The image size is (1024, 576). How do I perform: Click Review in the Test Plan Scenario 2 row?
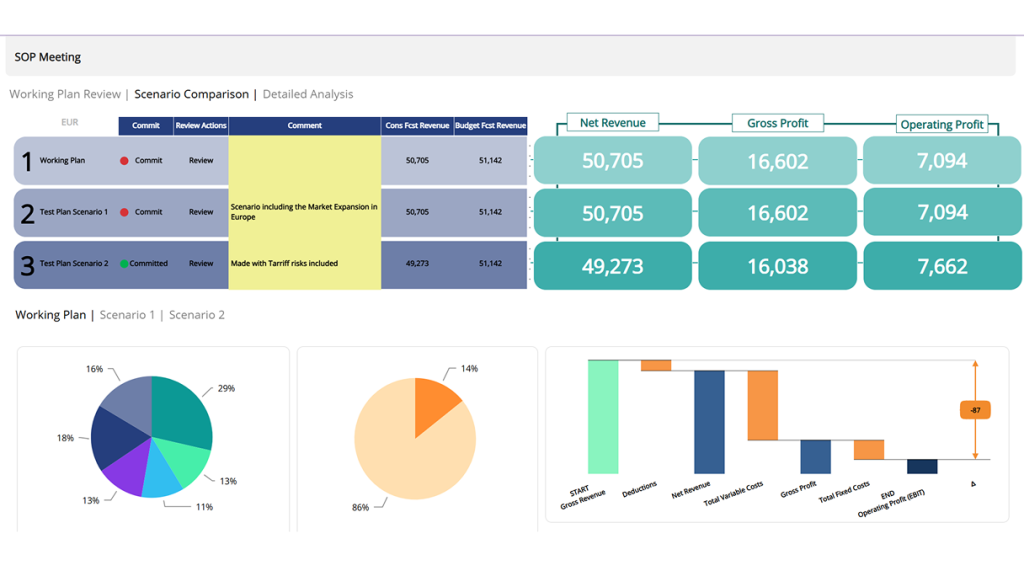pos(200,264)
